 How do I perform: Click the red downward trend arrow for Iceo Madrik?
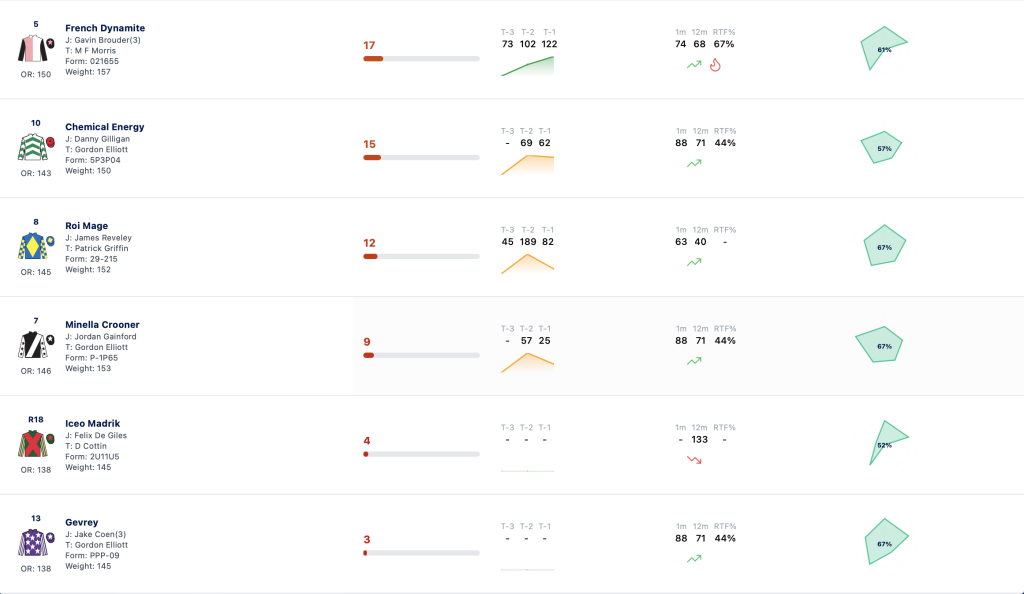coord(694,460)
